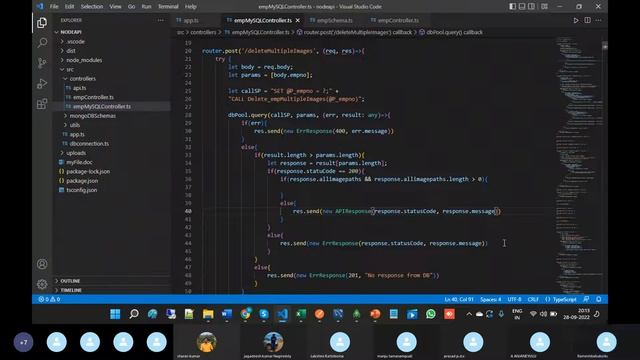Open Word from taskbar
Viewport: 640px width, 360px height.
coord(227,314)
